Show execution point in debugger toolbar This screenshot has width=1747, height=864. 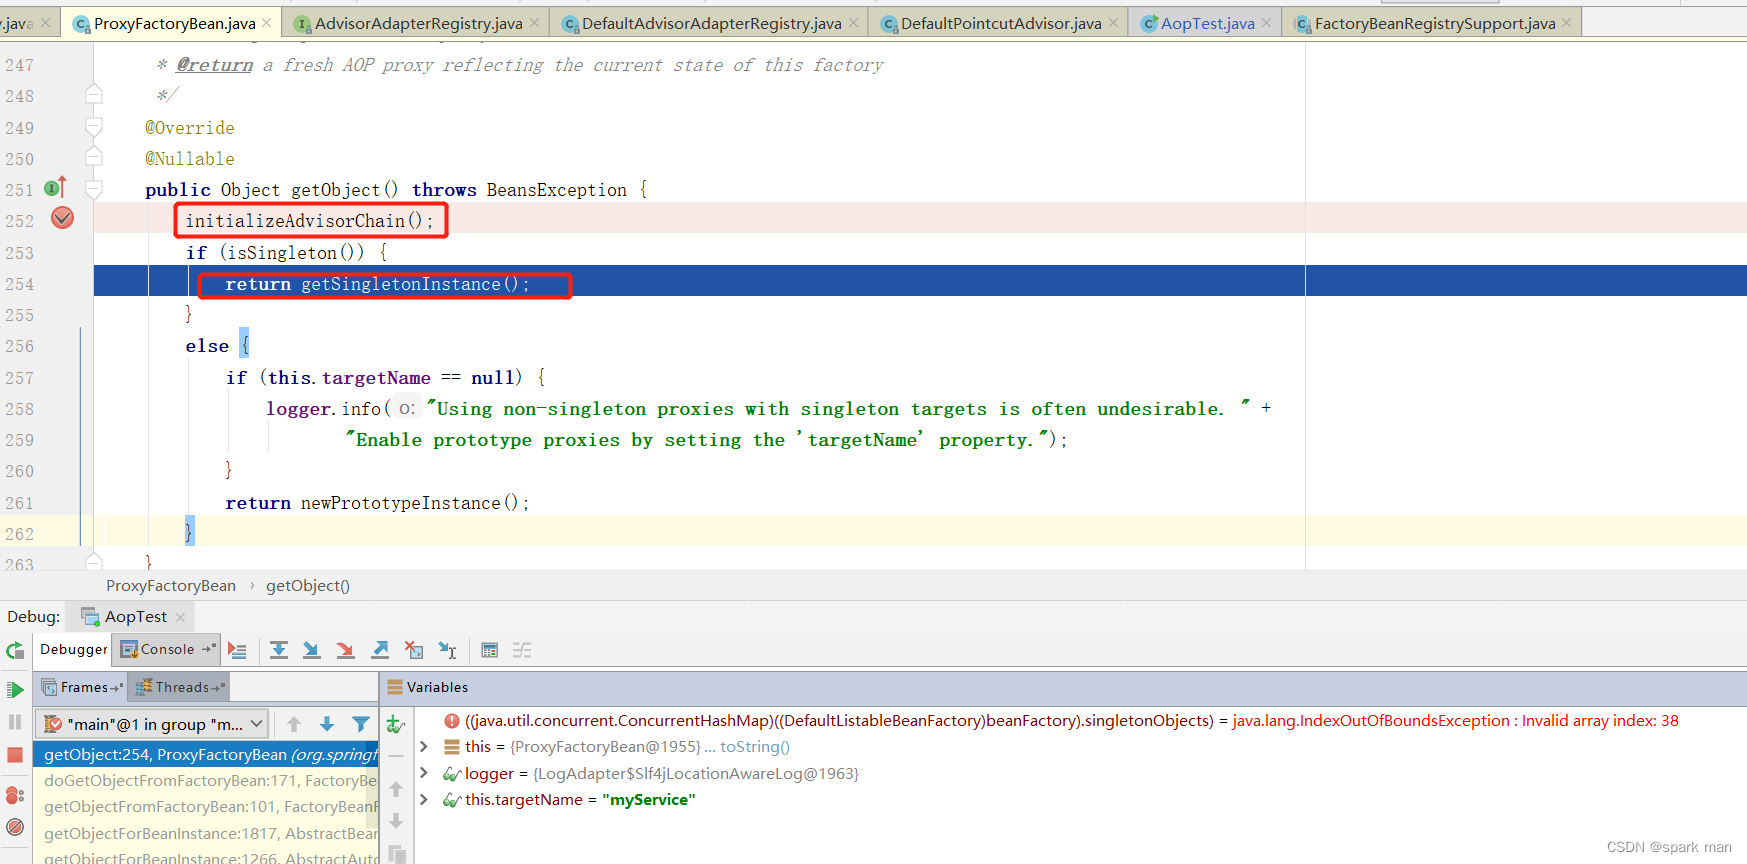[237, 650]
